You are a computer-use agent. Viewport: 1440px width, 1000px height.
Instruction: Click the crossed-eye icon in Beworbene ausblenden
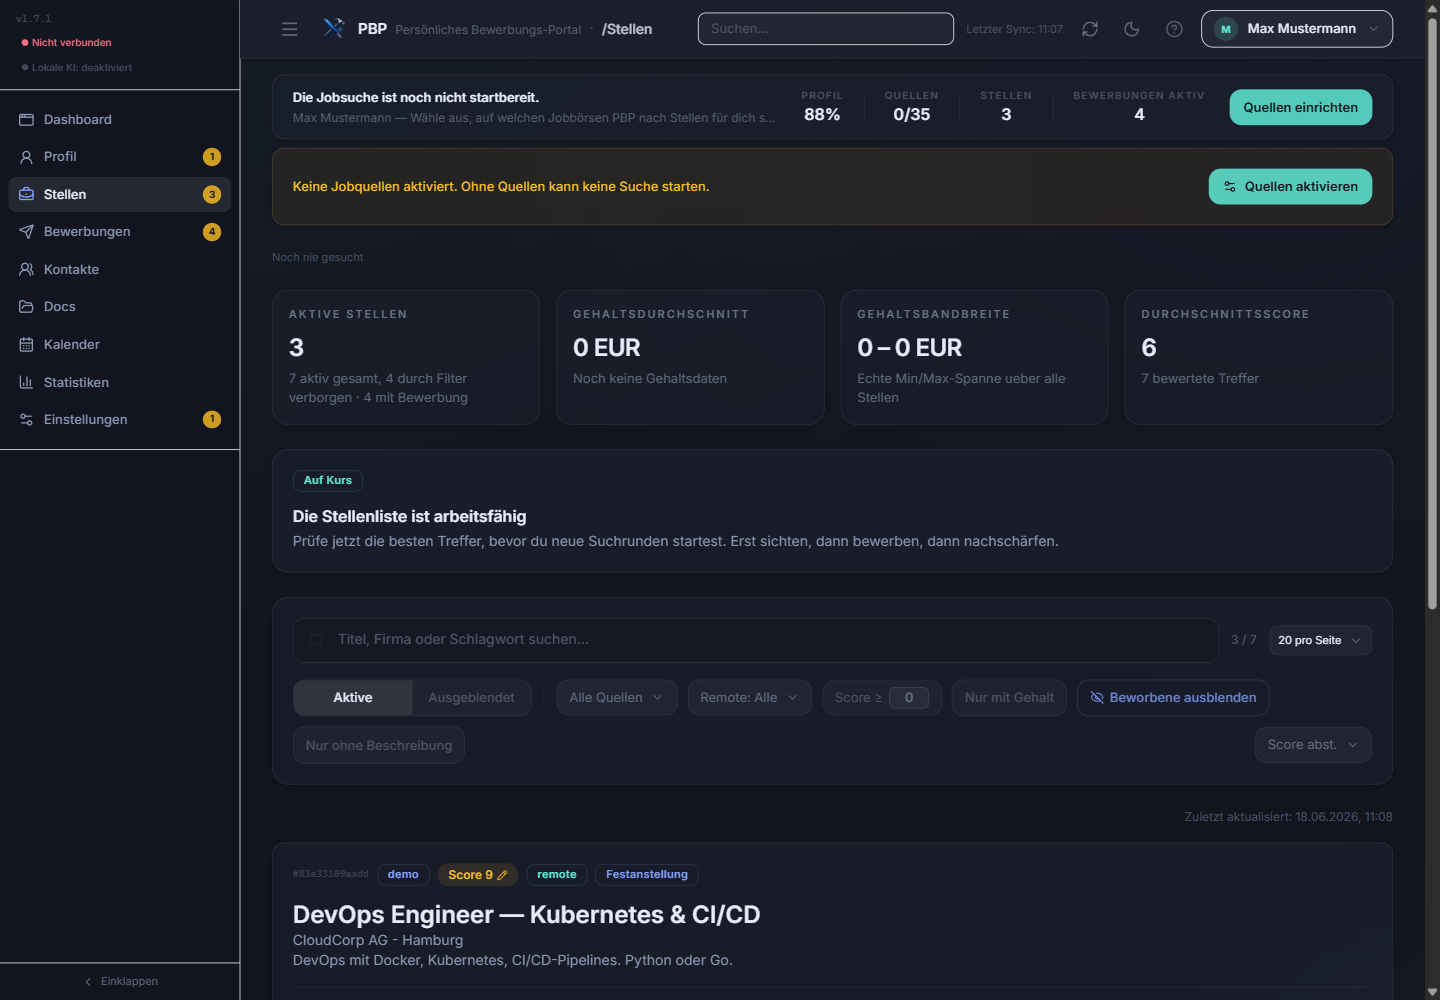pyautogui.click(x=1097, y=698)
